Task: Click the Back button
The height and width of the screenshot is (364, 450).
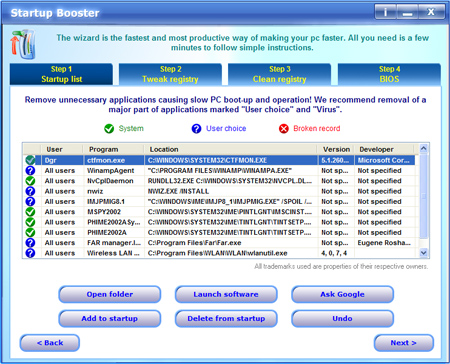Action: tap(50, 343)
